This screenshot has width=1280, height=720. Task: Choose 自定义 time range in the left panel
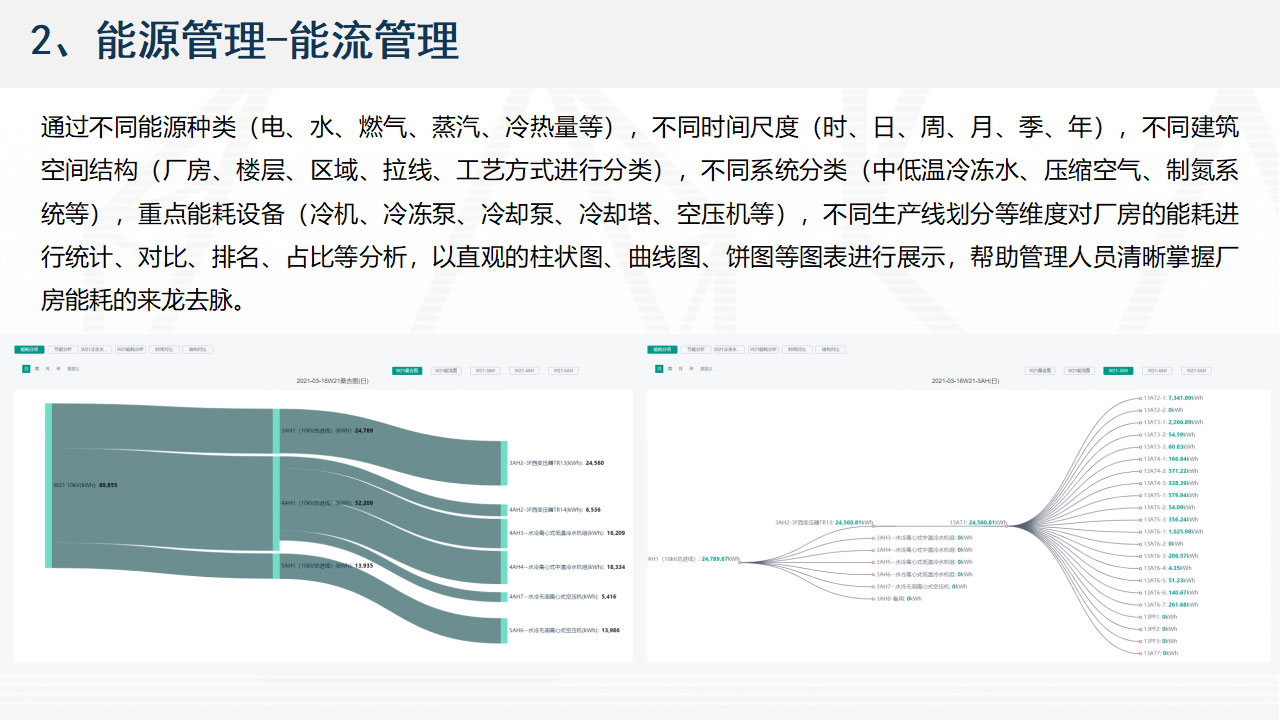tap(73, 369)
